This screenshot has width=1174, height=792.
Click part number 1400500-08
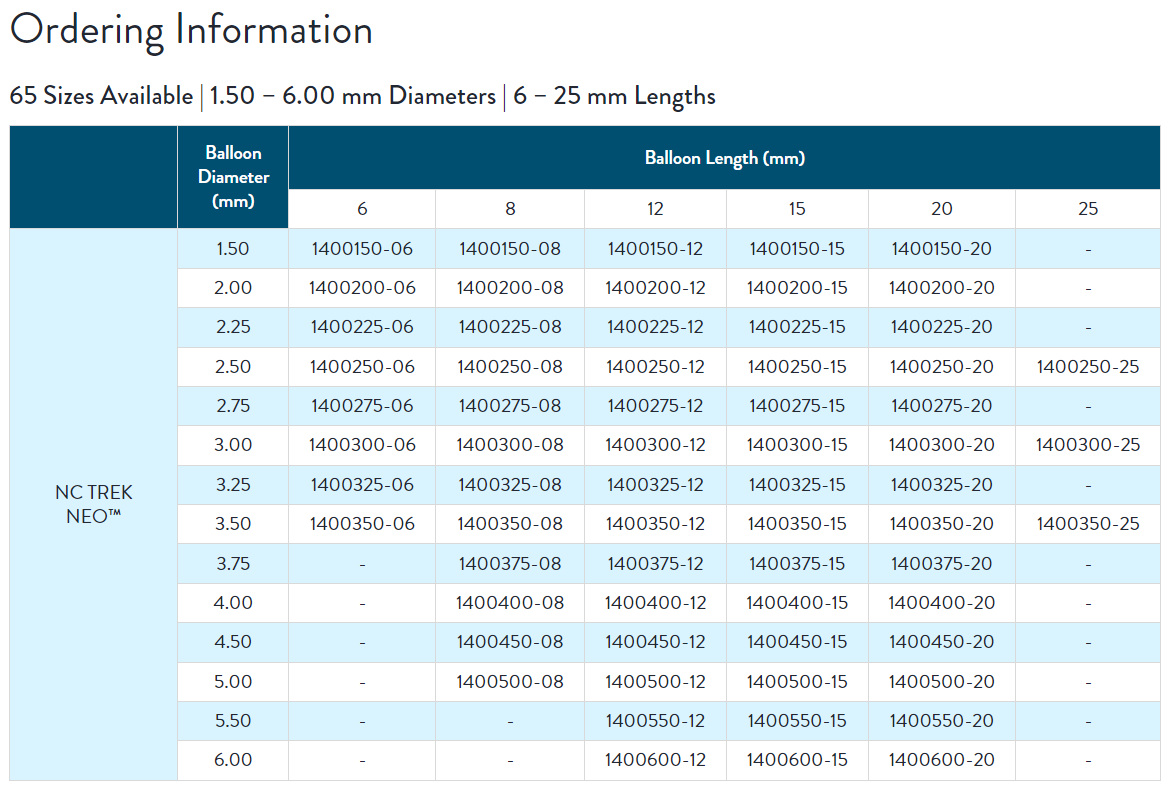pyautogui.click(x=510, y=682)
